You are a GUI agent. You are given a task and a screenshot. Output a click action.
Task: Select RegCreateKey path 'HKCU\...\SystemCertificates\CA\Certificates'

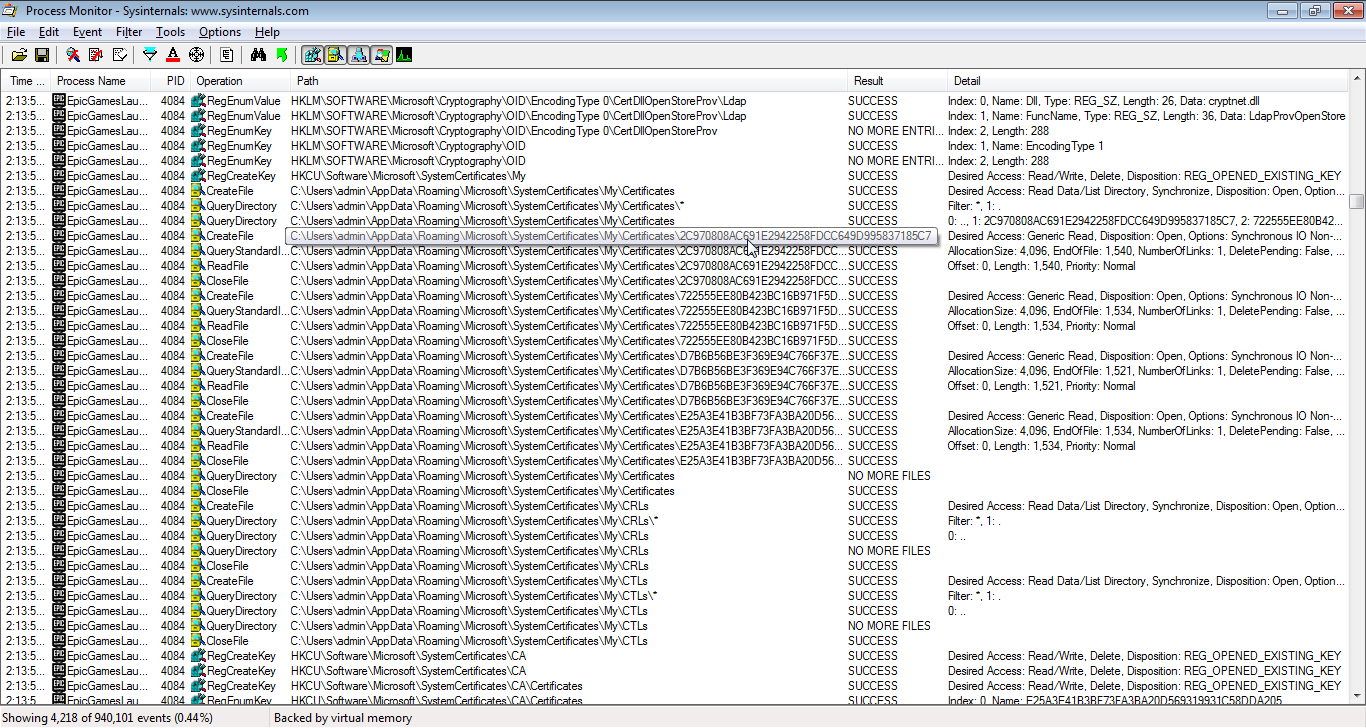pos(437,686)
